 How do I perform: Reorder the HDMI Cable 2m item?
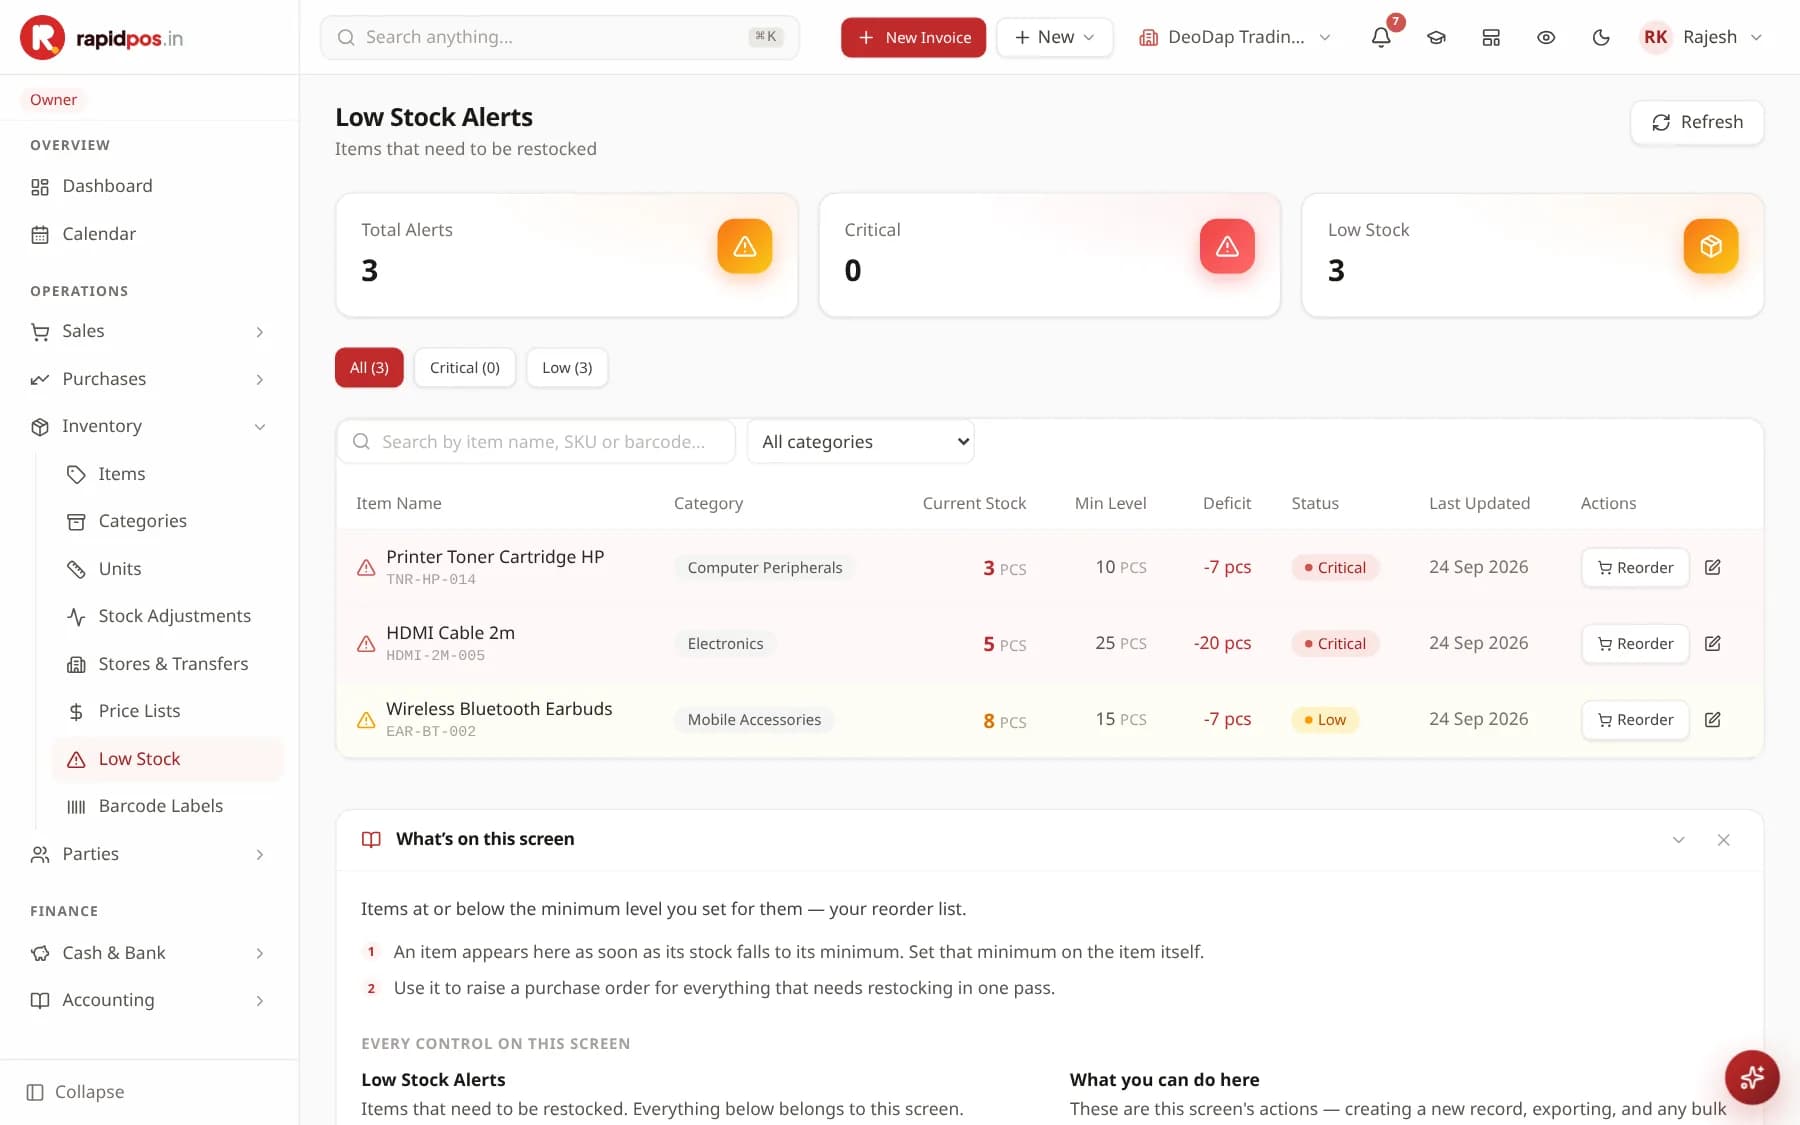(x=1635, y=643)
